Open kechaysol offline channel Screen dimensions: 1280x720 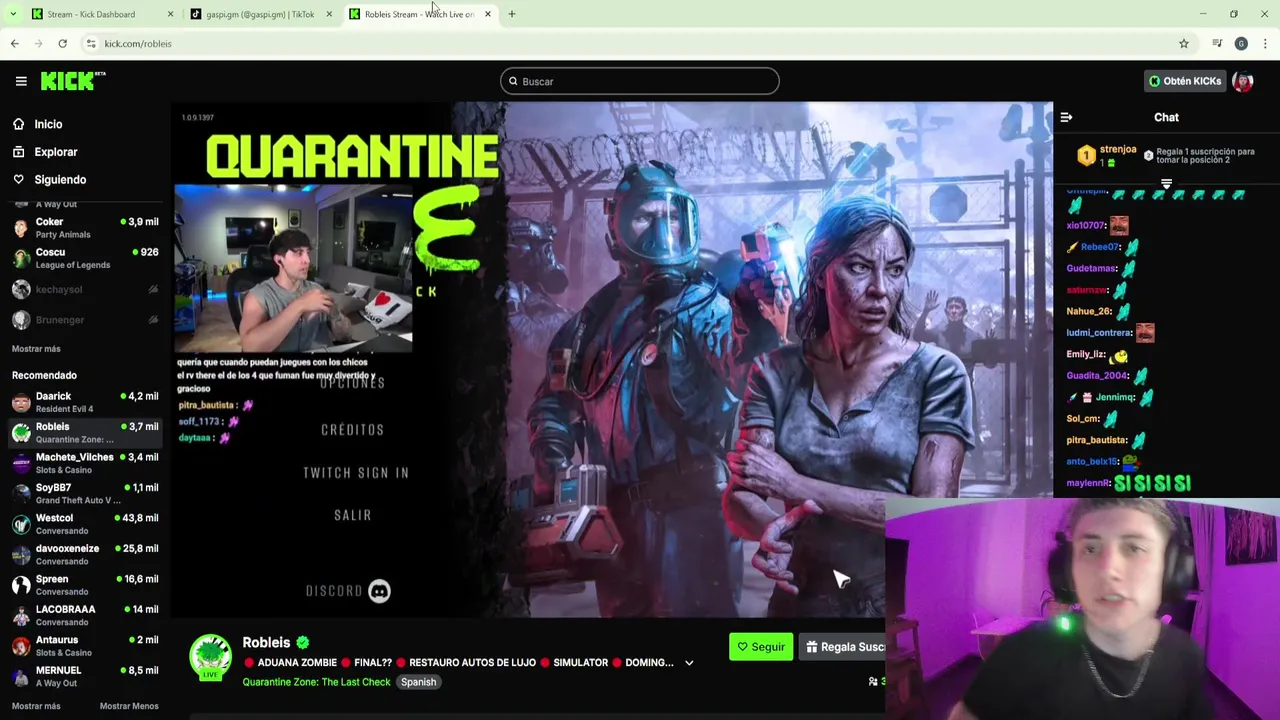pos(85,289)
